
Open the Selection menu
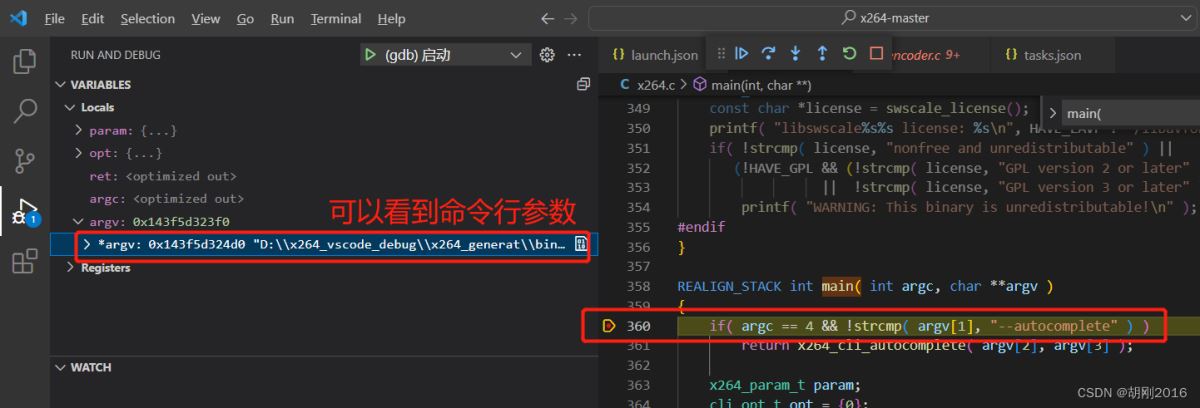coord(149,19)
